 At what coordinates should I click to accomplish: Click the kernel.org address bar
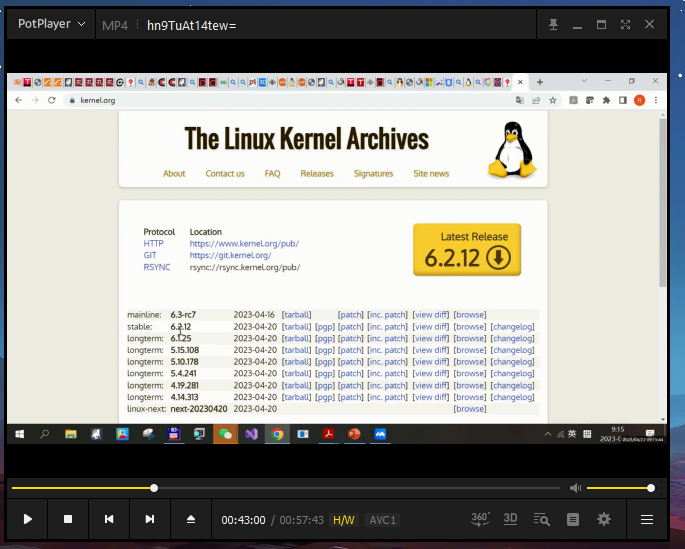(288, 100)
